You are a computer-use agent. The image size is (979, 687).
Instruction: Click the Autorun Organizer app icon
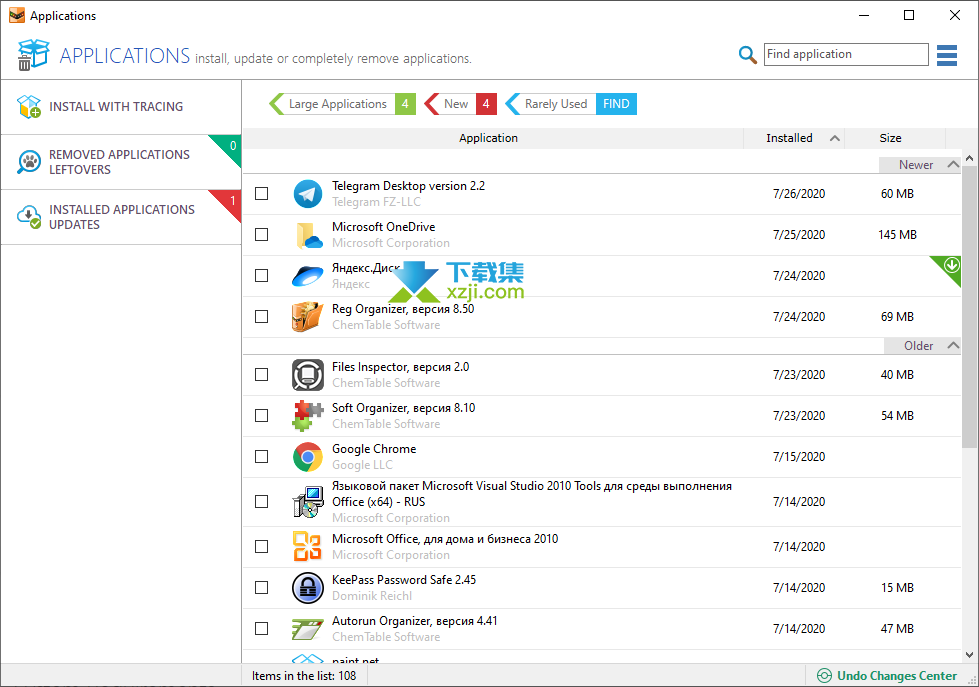tap(307, 629)
